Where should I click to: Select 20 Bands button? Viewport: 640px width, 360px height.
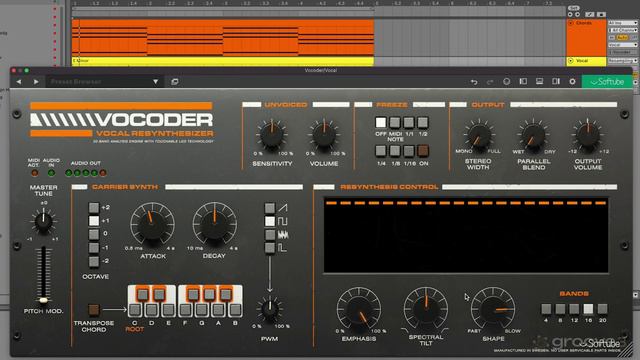pos(602,309)
